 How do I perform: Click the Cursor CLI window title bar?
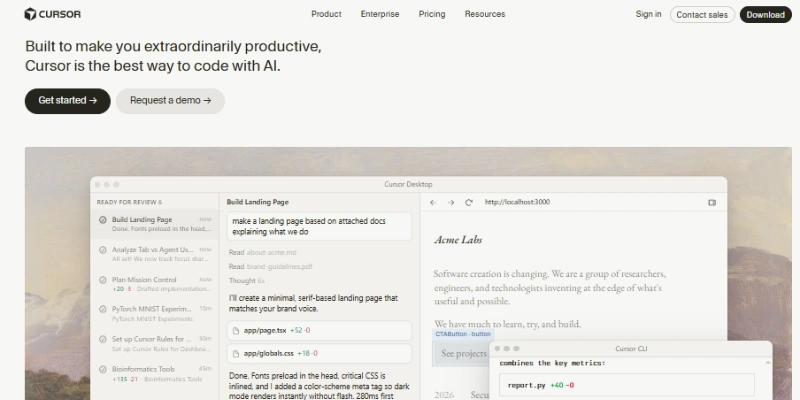click(x=631, y=348)
